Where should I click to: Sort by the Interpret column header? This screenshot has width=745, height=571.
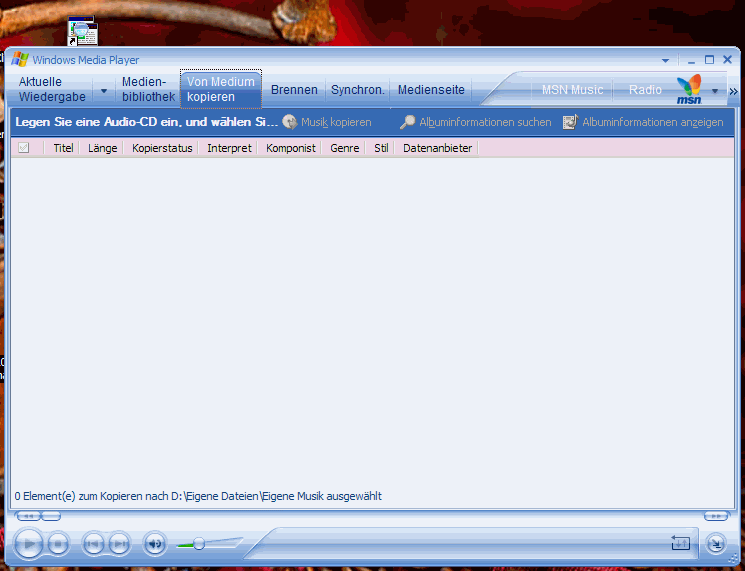[229, 148]
